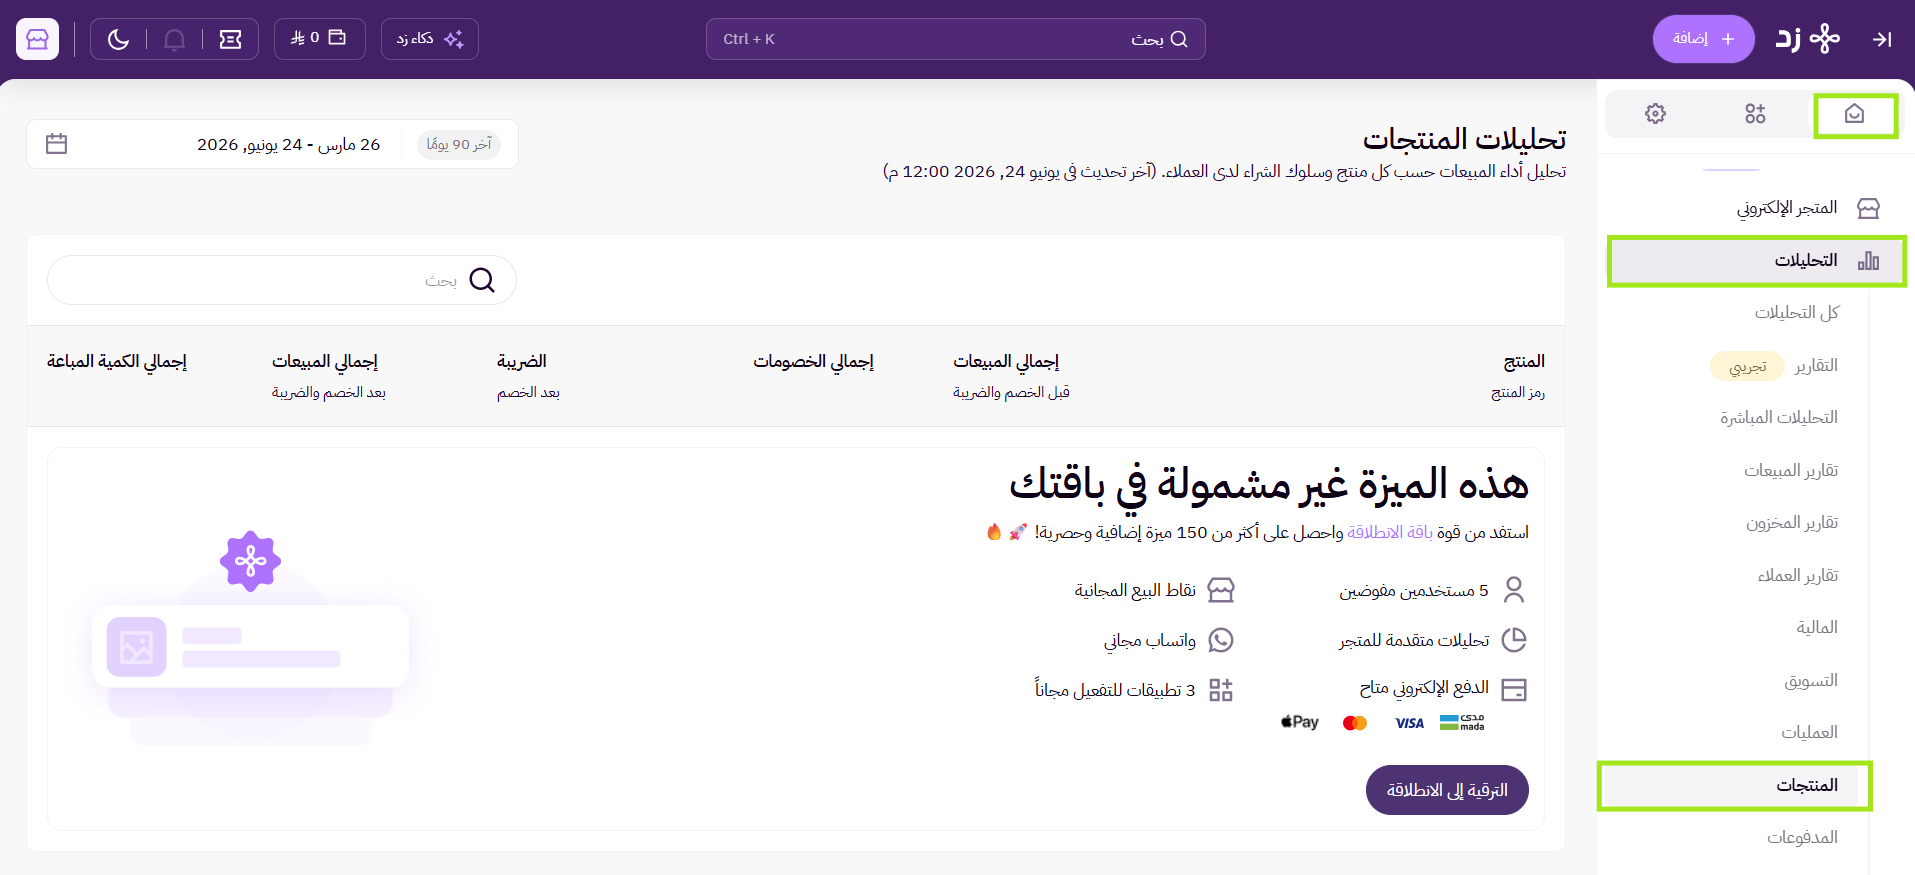Screen dimensions: 1915x875
Task: Switch to home tab icon in sidebar
Action: 1854,114
